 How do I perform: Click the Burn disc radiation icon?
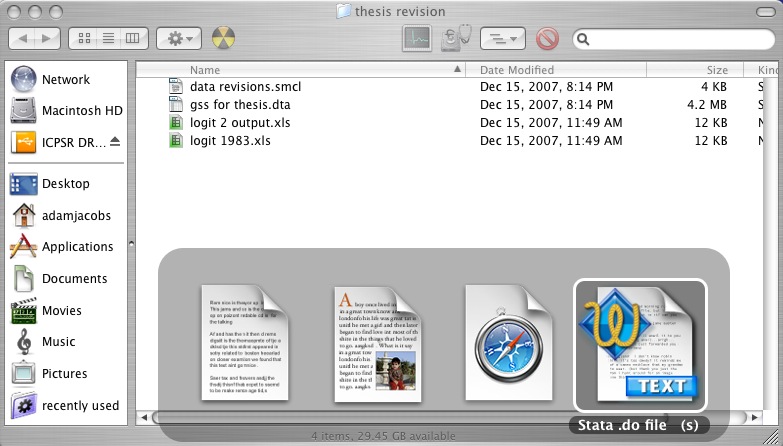coord(226,39)
